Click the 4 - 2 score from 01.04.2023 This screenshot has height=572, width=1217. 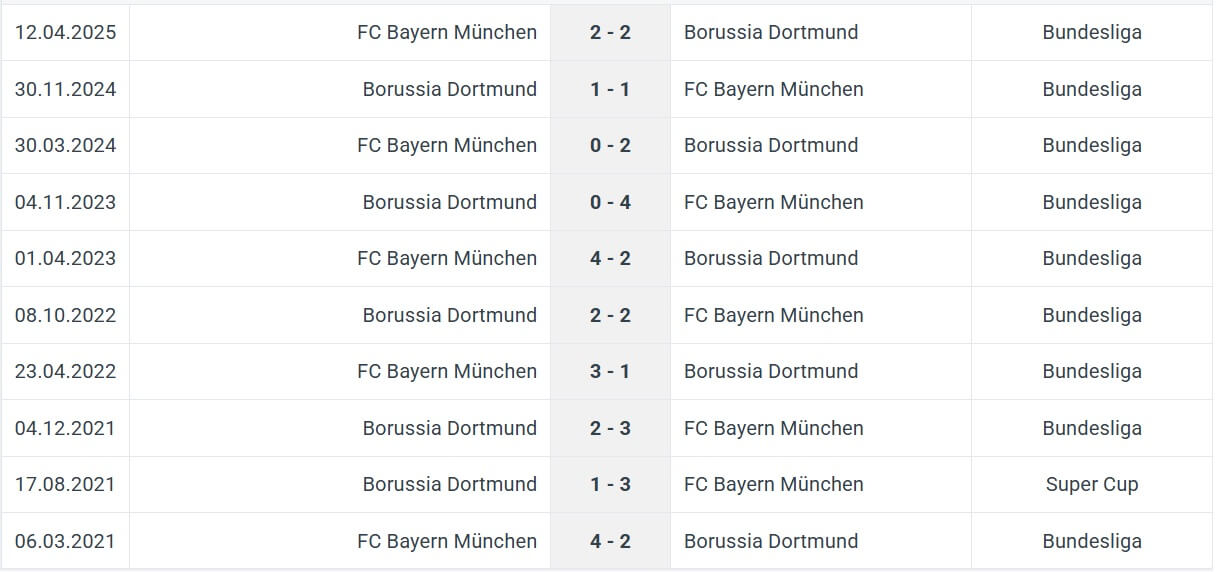[610, 258]
